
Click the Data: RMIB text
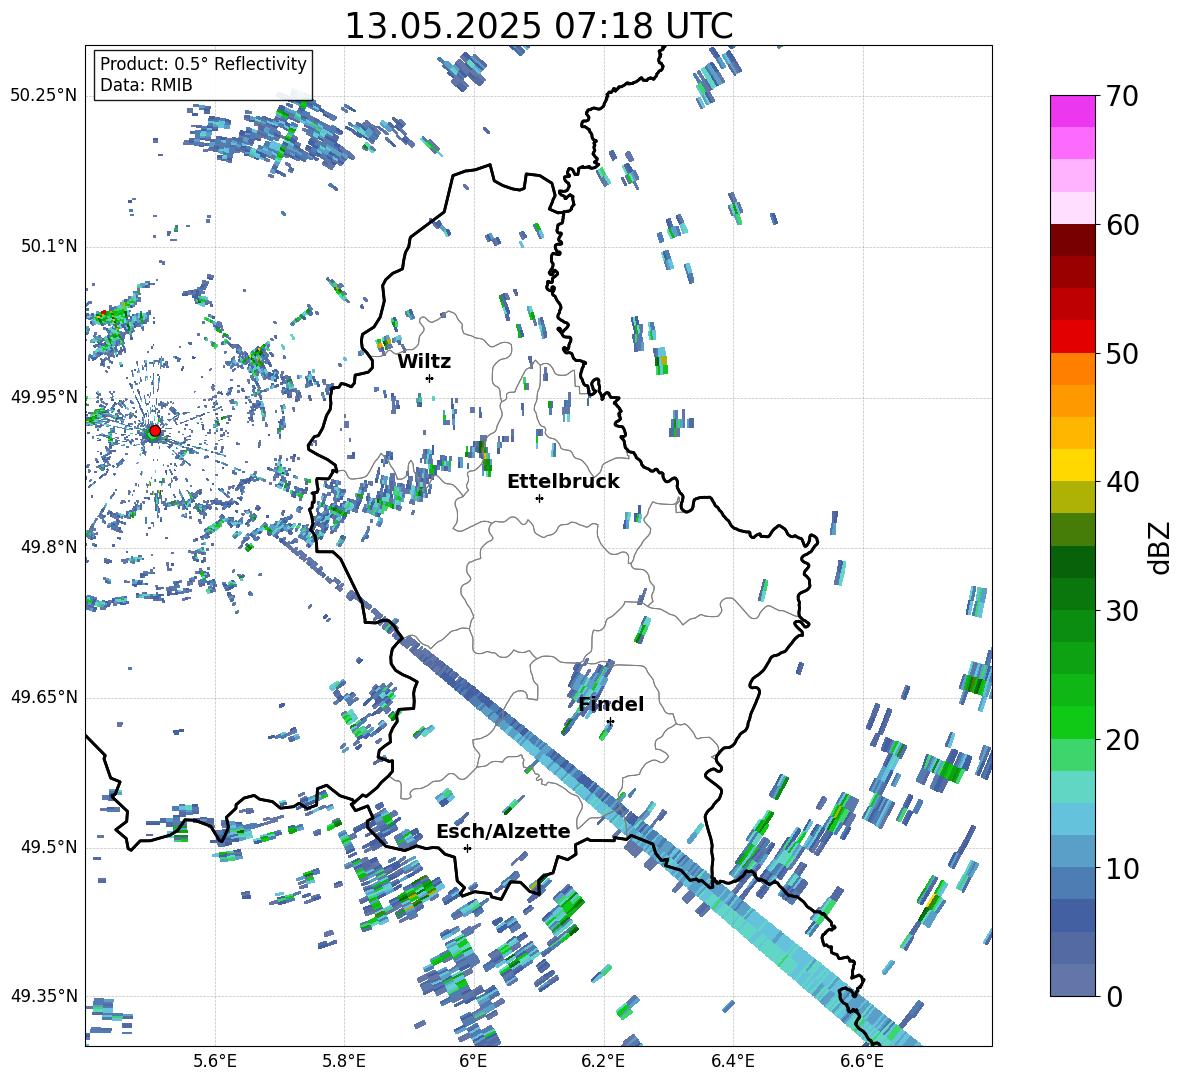[146, 85]
